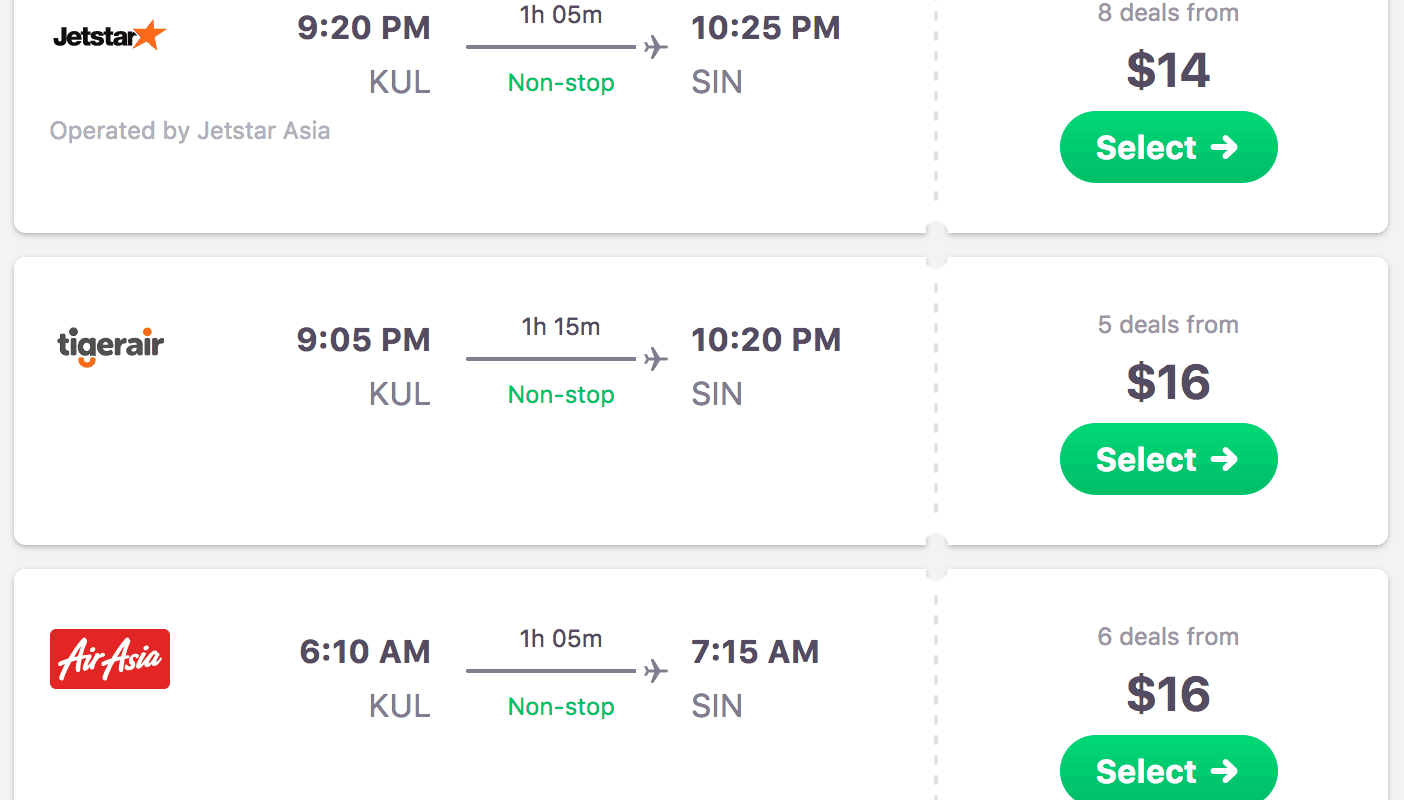Click the 6:10 AM AirAsia departure time
The width and height of the screenshot is (1404, 800).
pyautogui.click(x=365, y=652)
